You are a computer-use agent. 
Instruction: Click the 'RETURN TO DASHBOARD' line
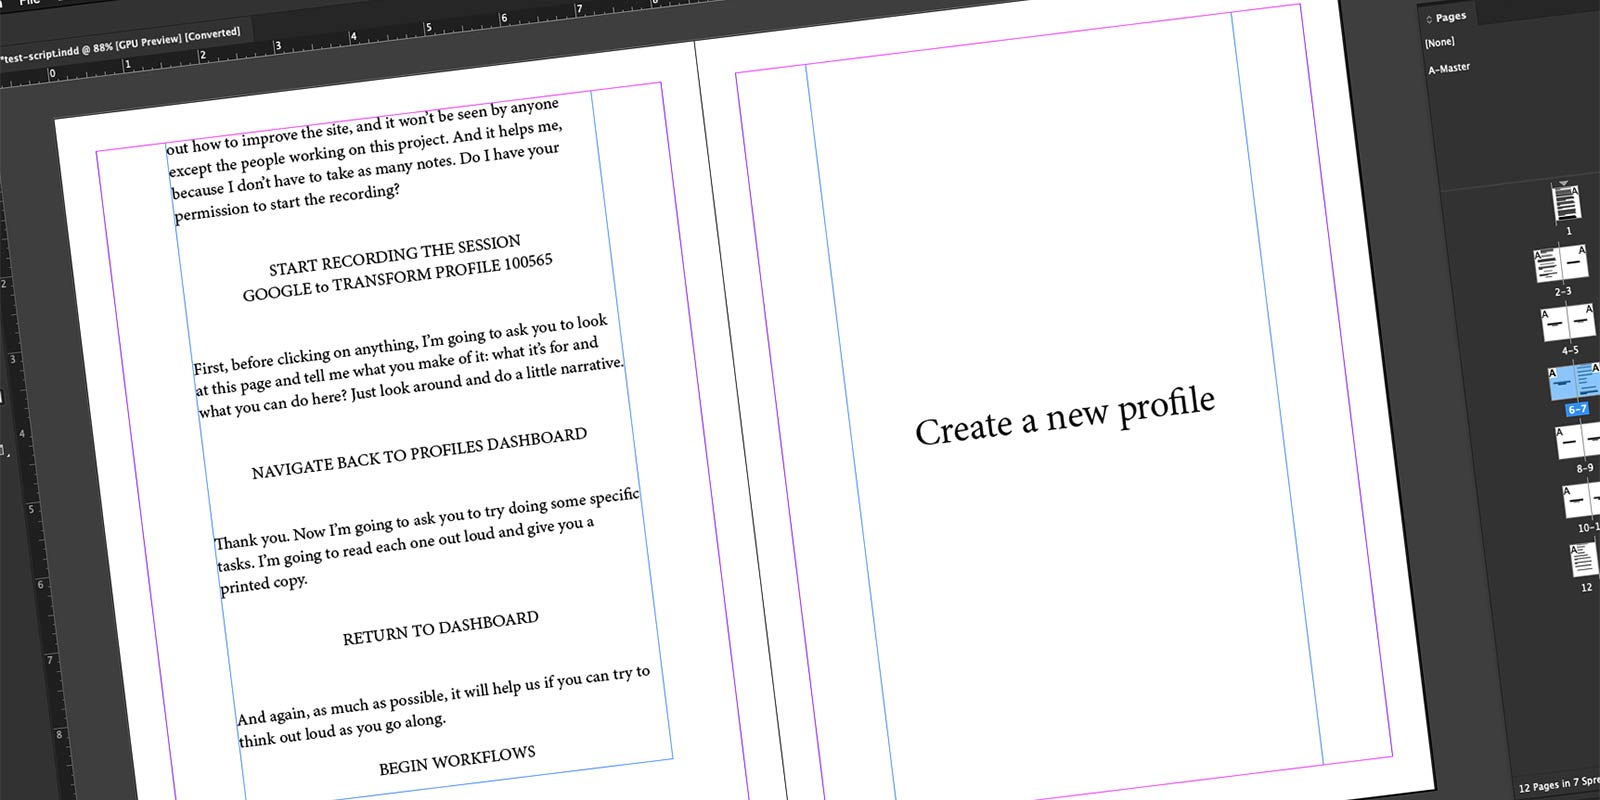coord(440,627)
